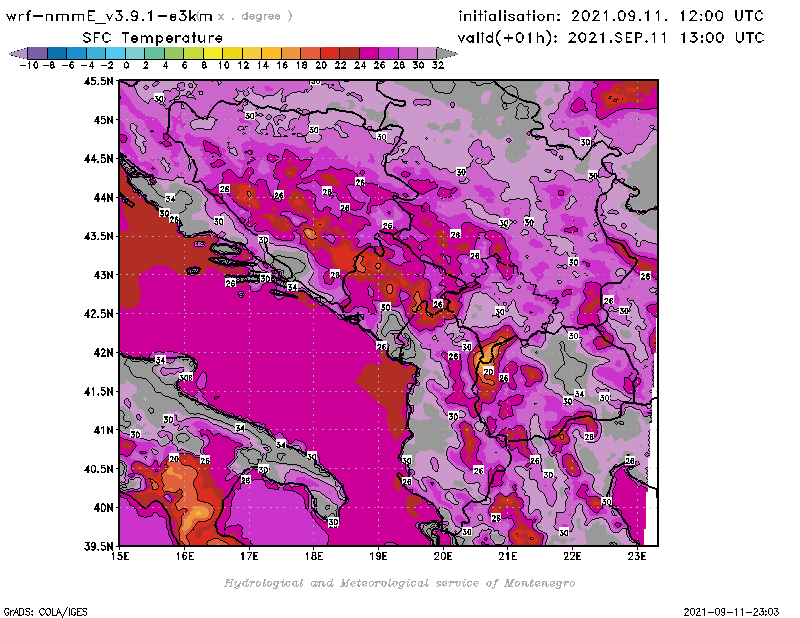Click the purple -10 to -8 legend swatch
Screen dimensions: 800x618
[38, 53]
